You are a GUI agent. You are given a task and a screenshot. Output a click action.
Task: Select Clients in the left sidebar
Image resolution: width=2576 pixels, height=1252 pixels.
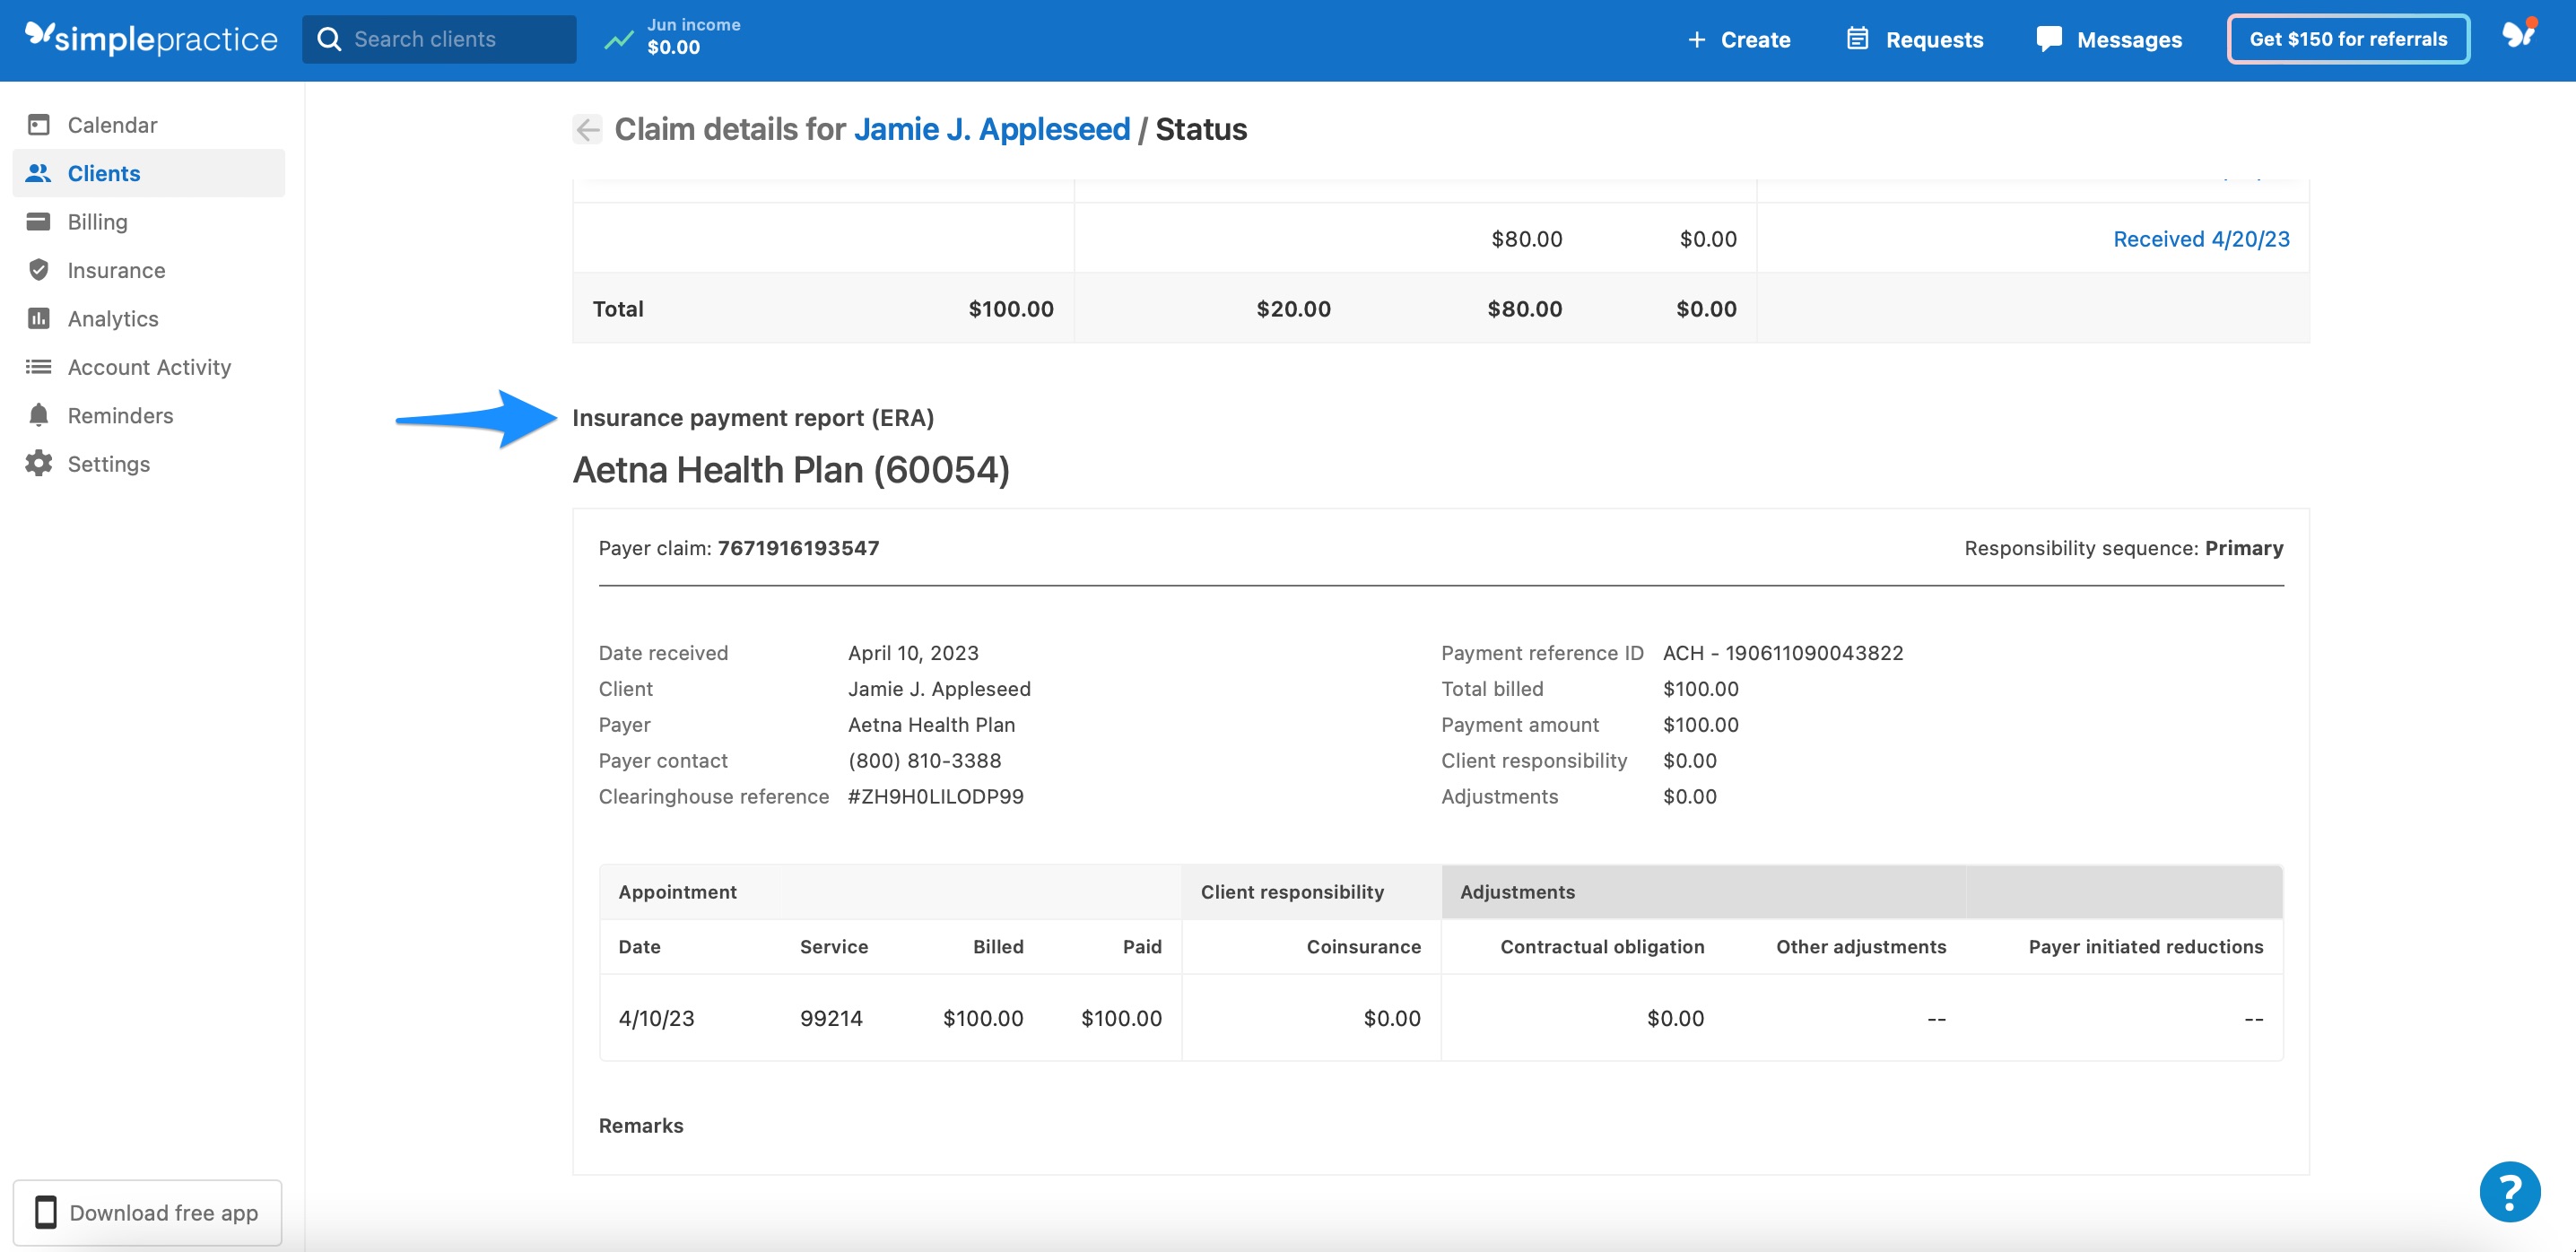pos(103,172)
